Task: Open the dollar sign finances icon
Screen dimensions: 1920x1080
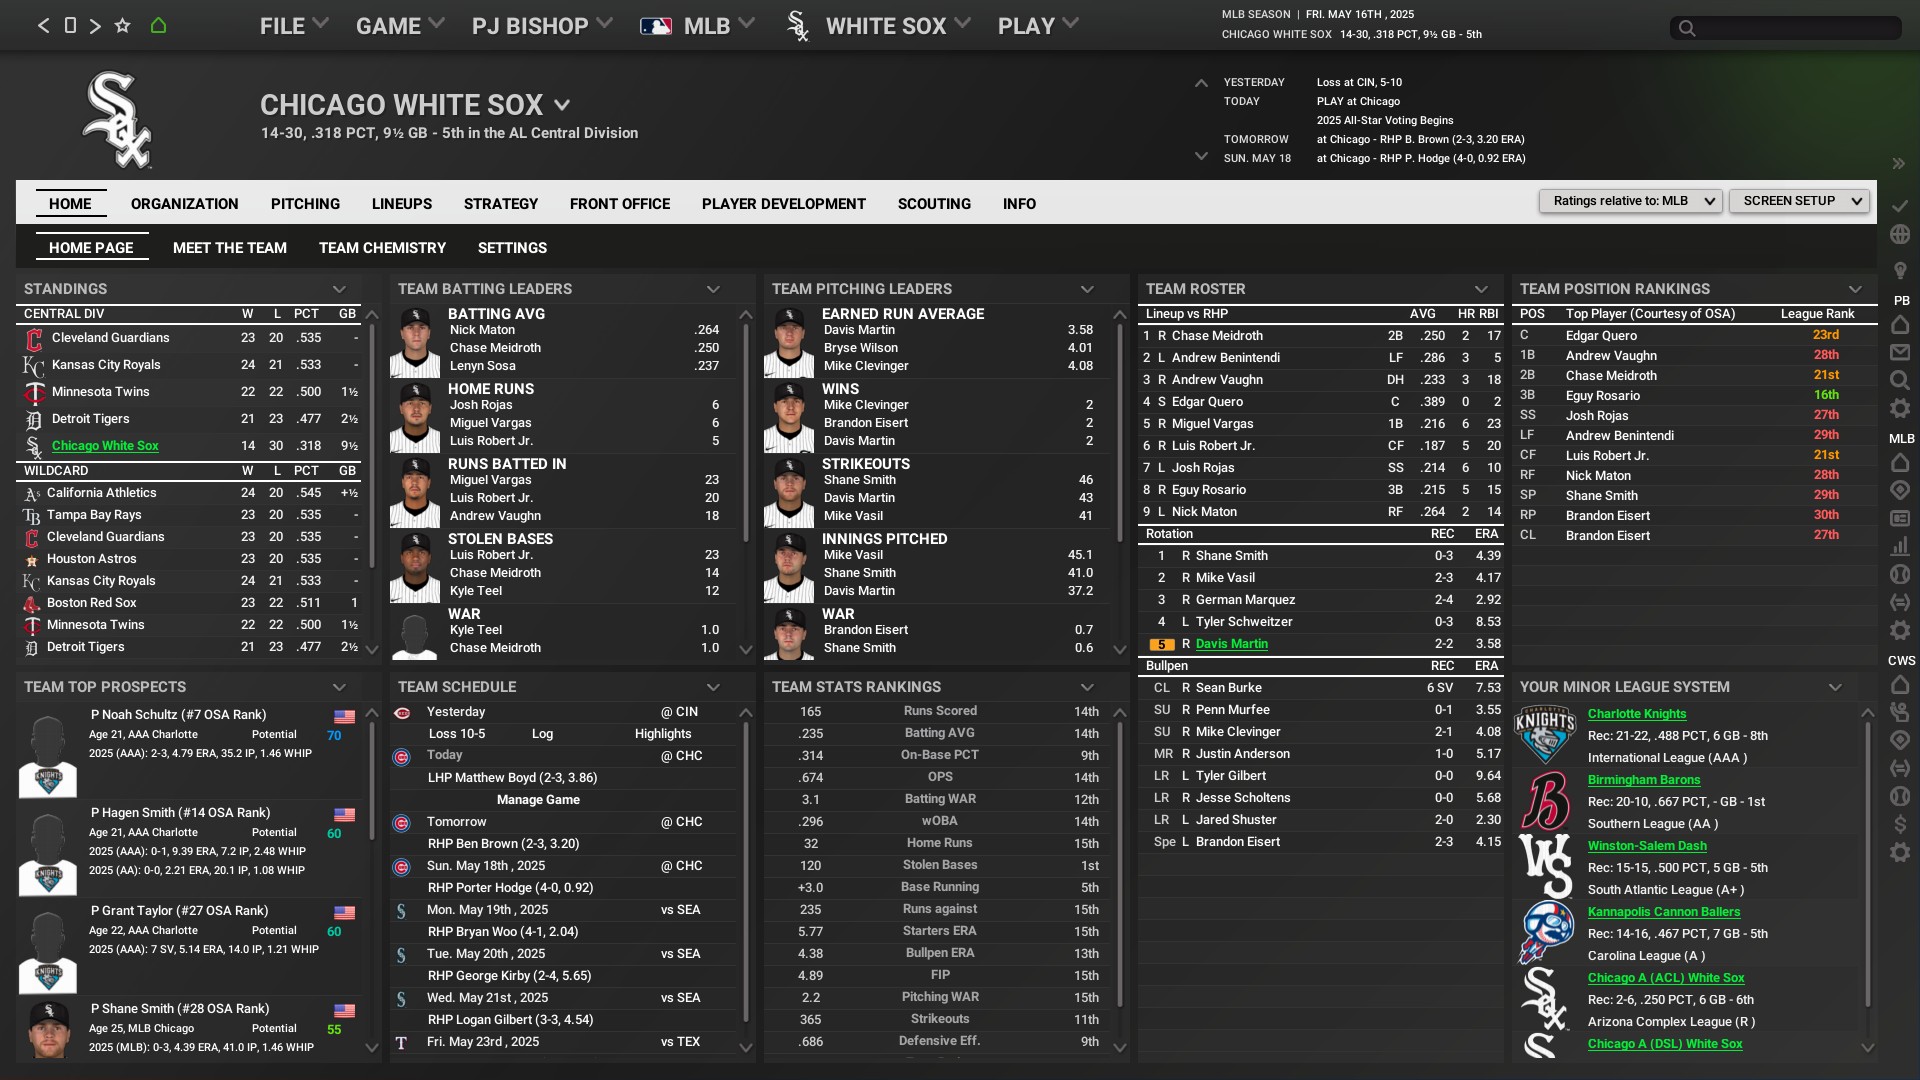Action: [x=1900, y=824]
